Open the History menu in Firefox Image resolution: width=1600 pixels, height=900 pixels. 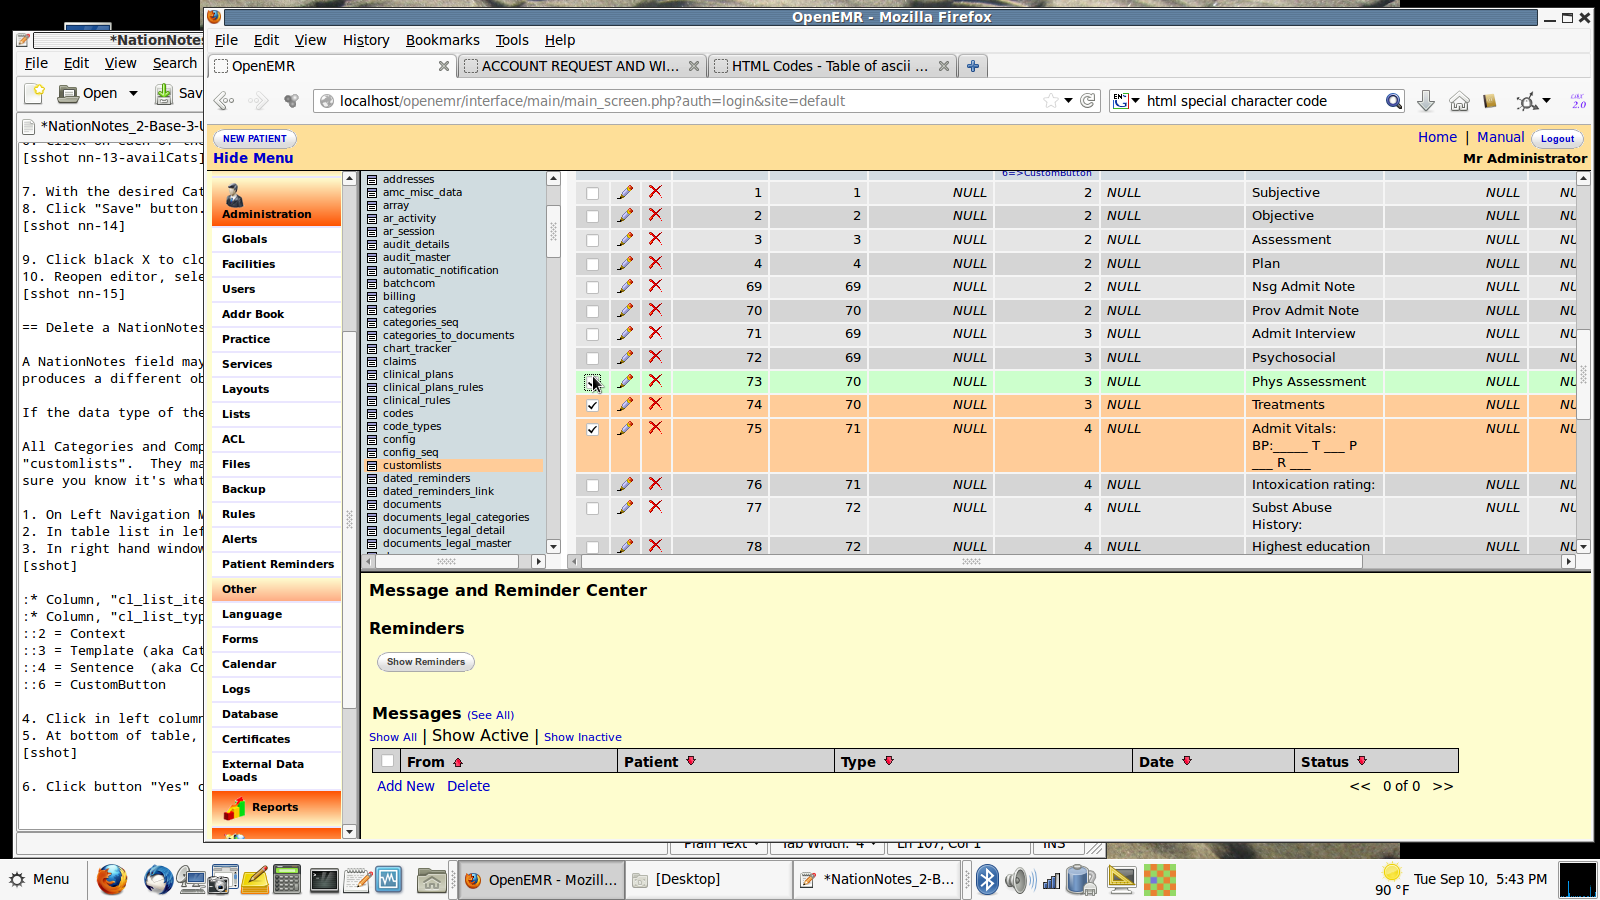[x=366, y=40]
